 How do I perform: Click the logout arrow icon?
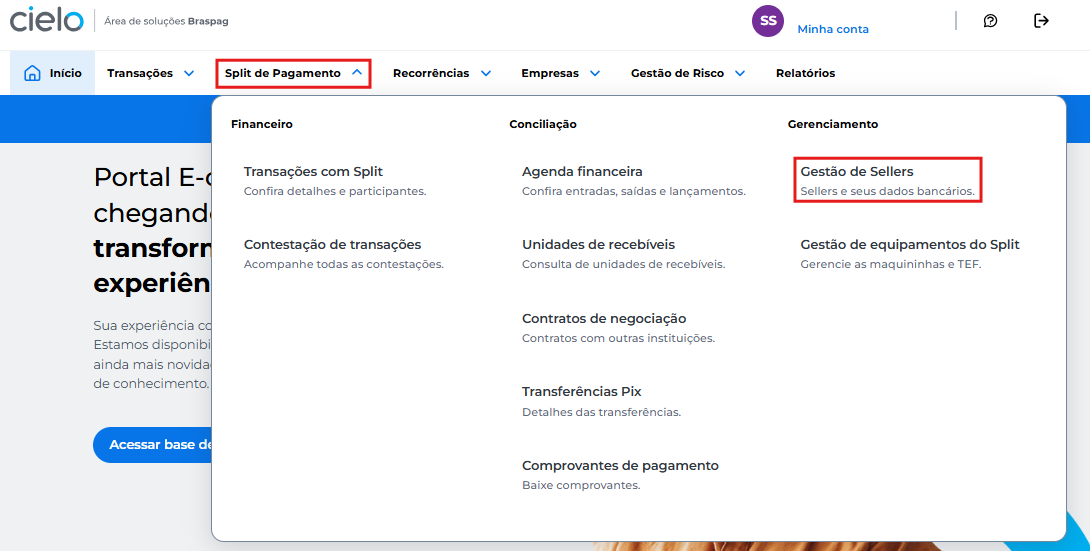(1041, 20)
